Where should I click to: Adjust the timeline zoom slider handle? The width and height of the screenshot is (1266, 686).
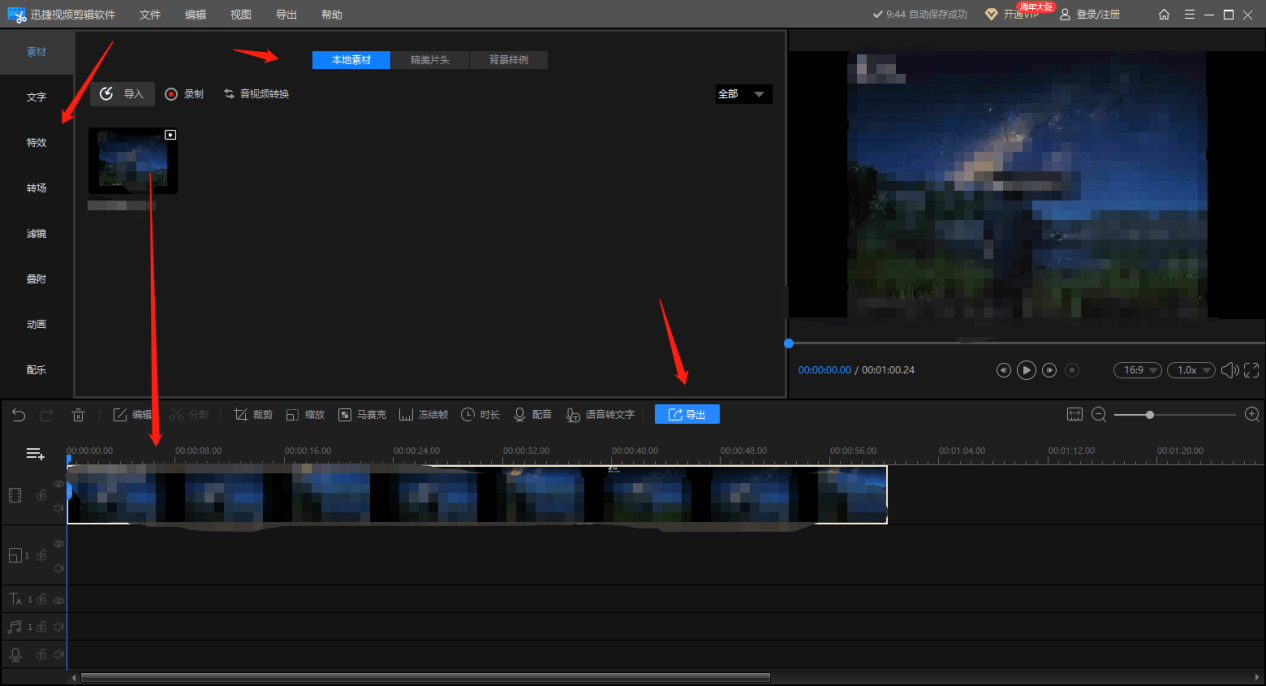point(1150,414)
